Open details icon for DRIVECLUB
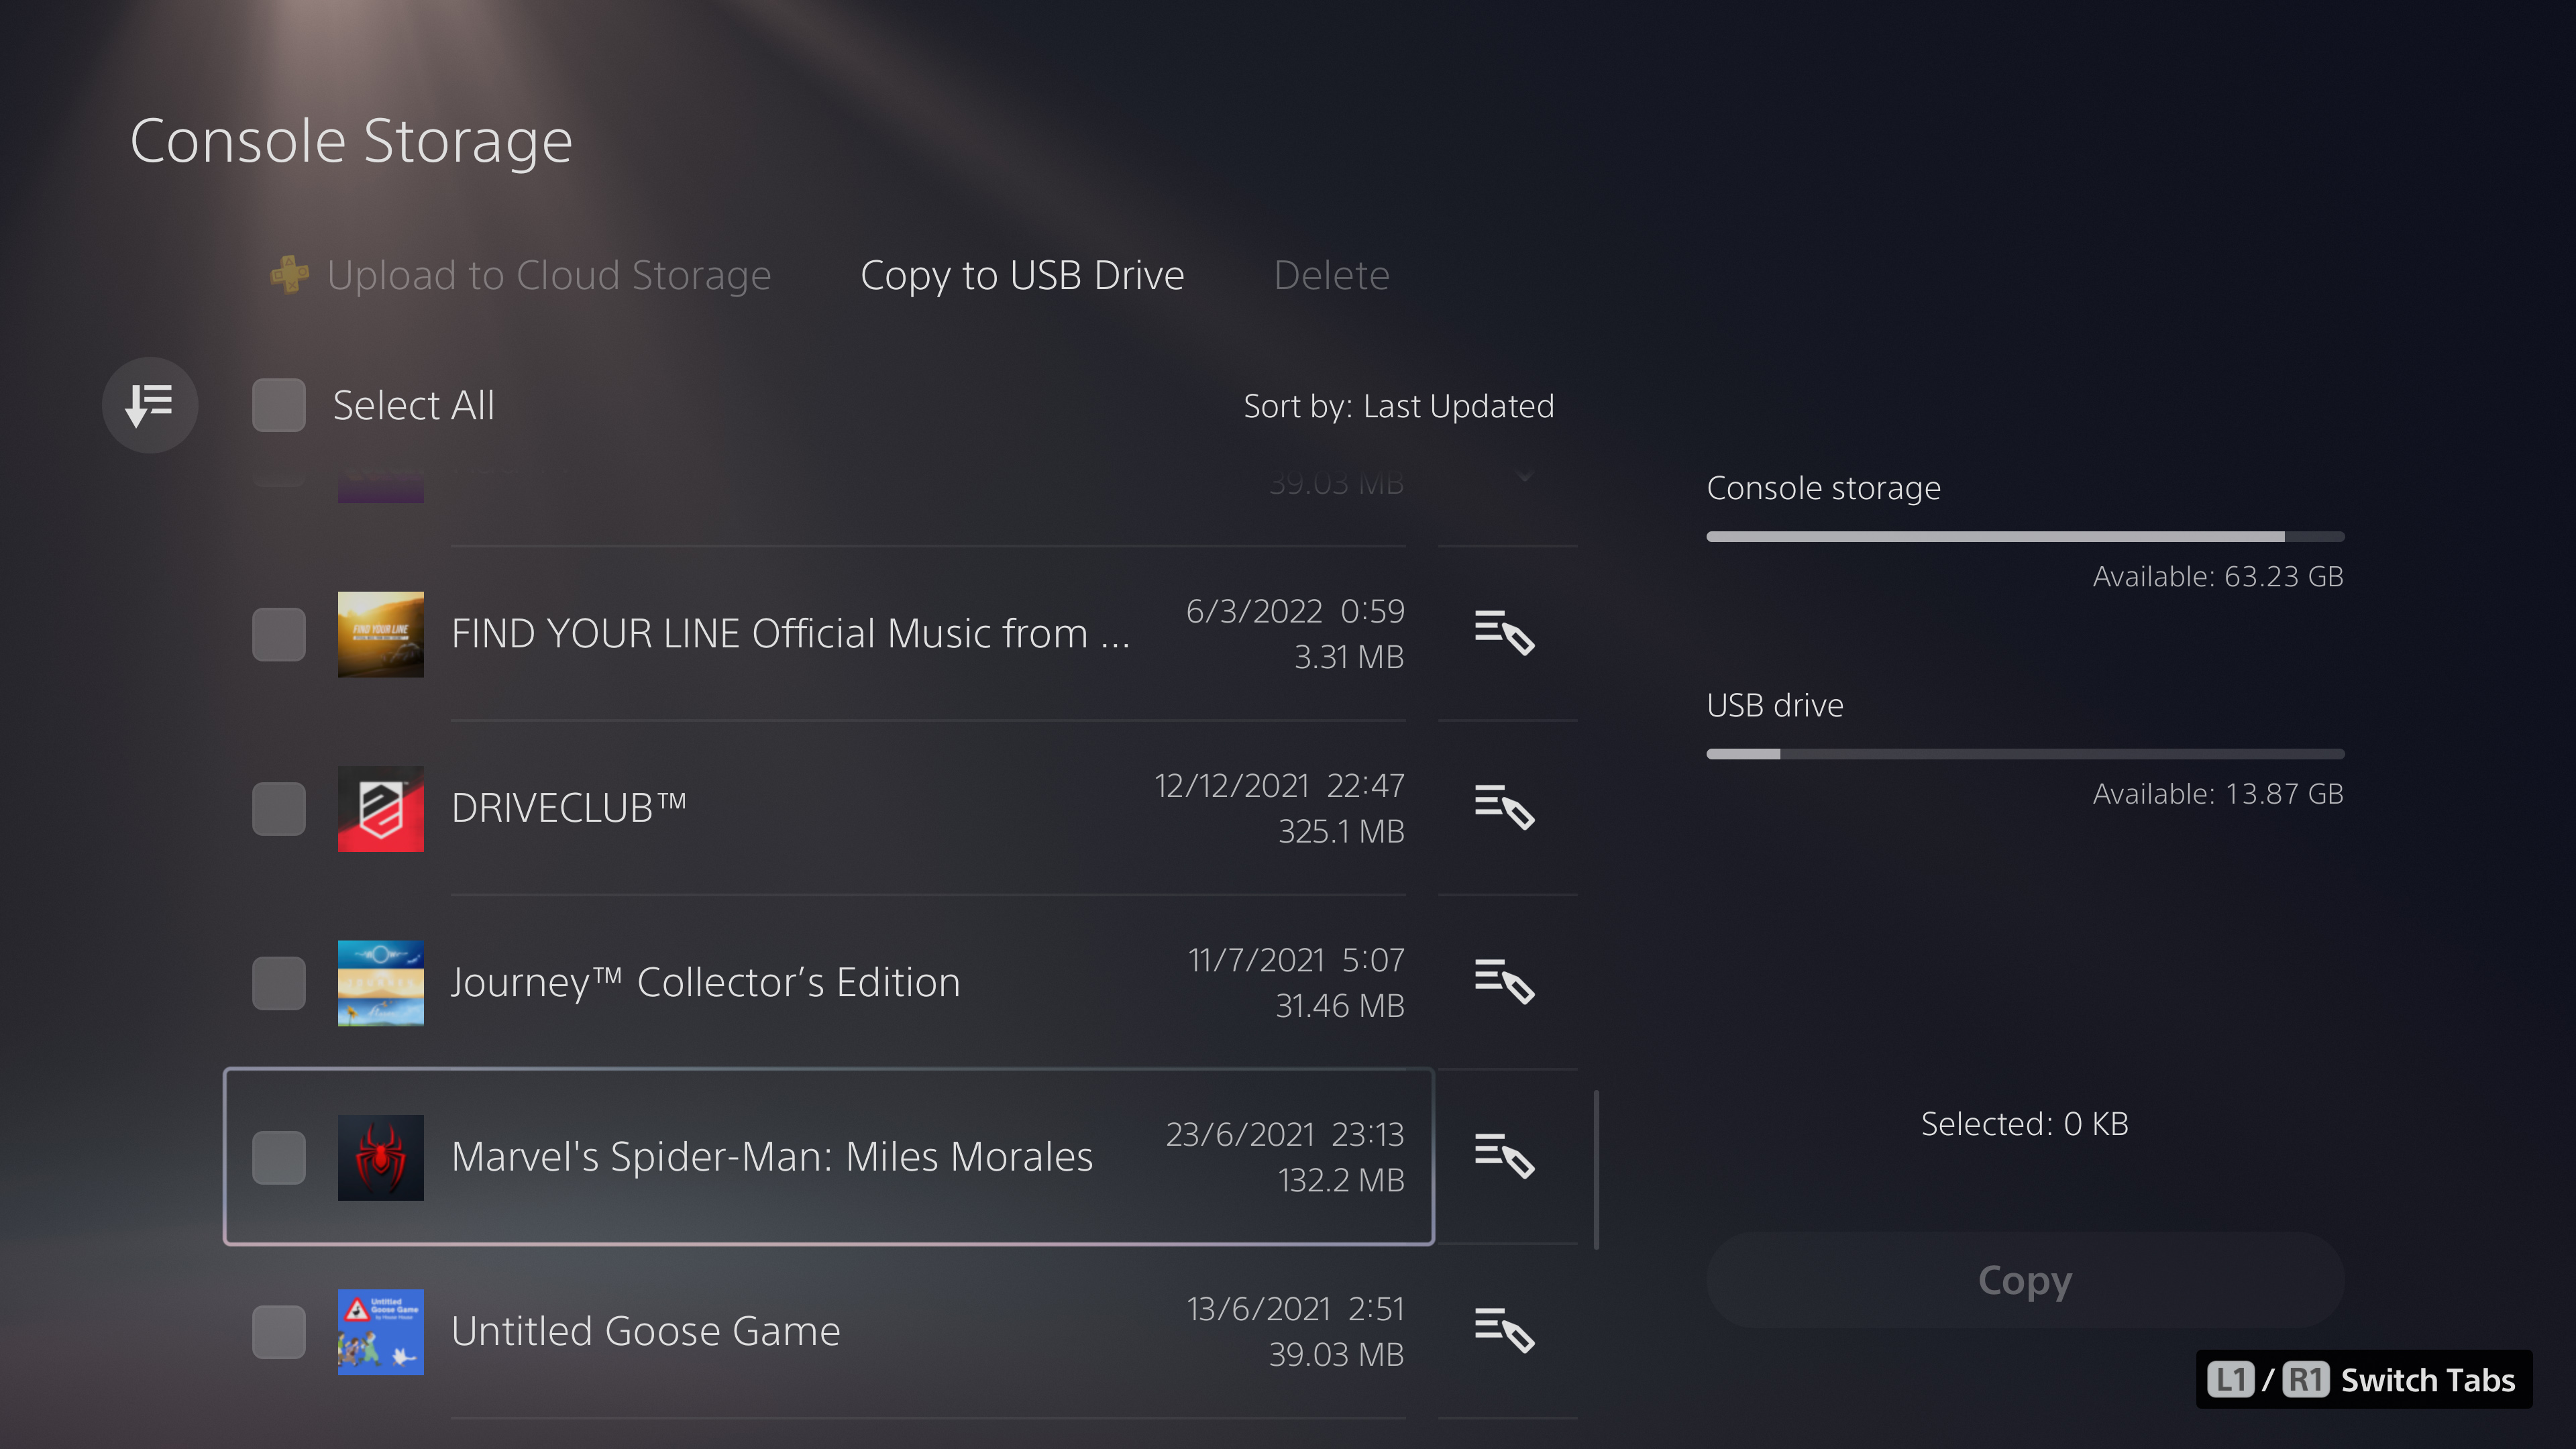 coord(1504,807)
